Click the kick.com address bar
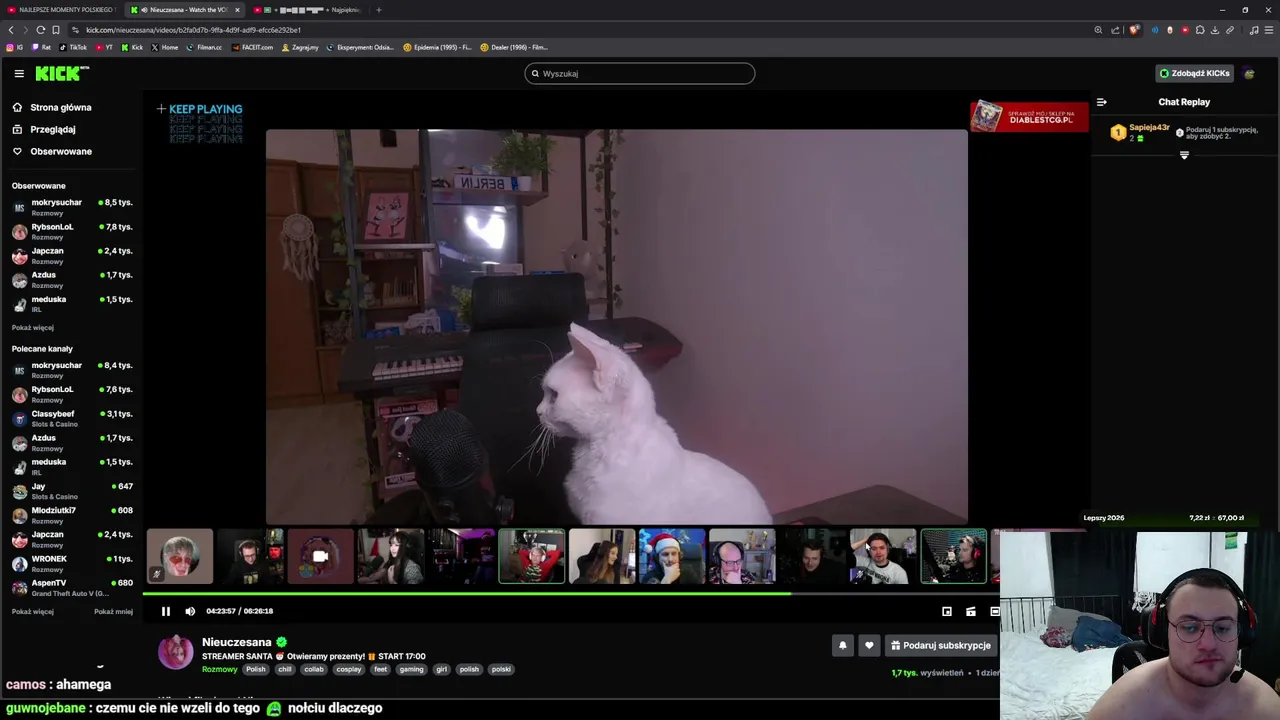 (580, 30)
